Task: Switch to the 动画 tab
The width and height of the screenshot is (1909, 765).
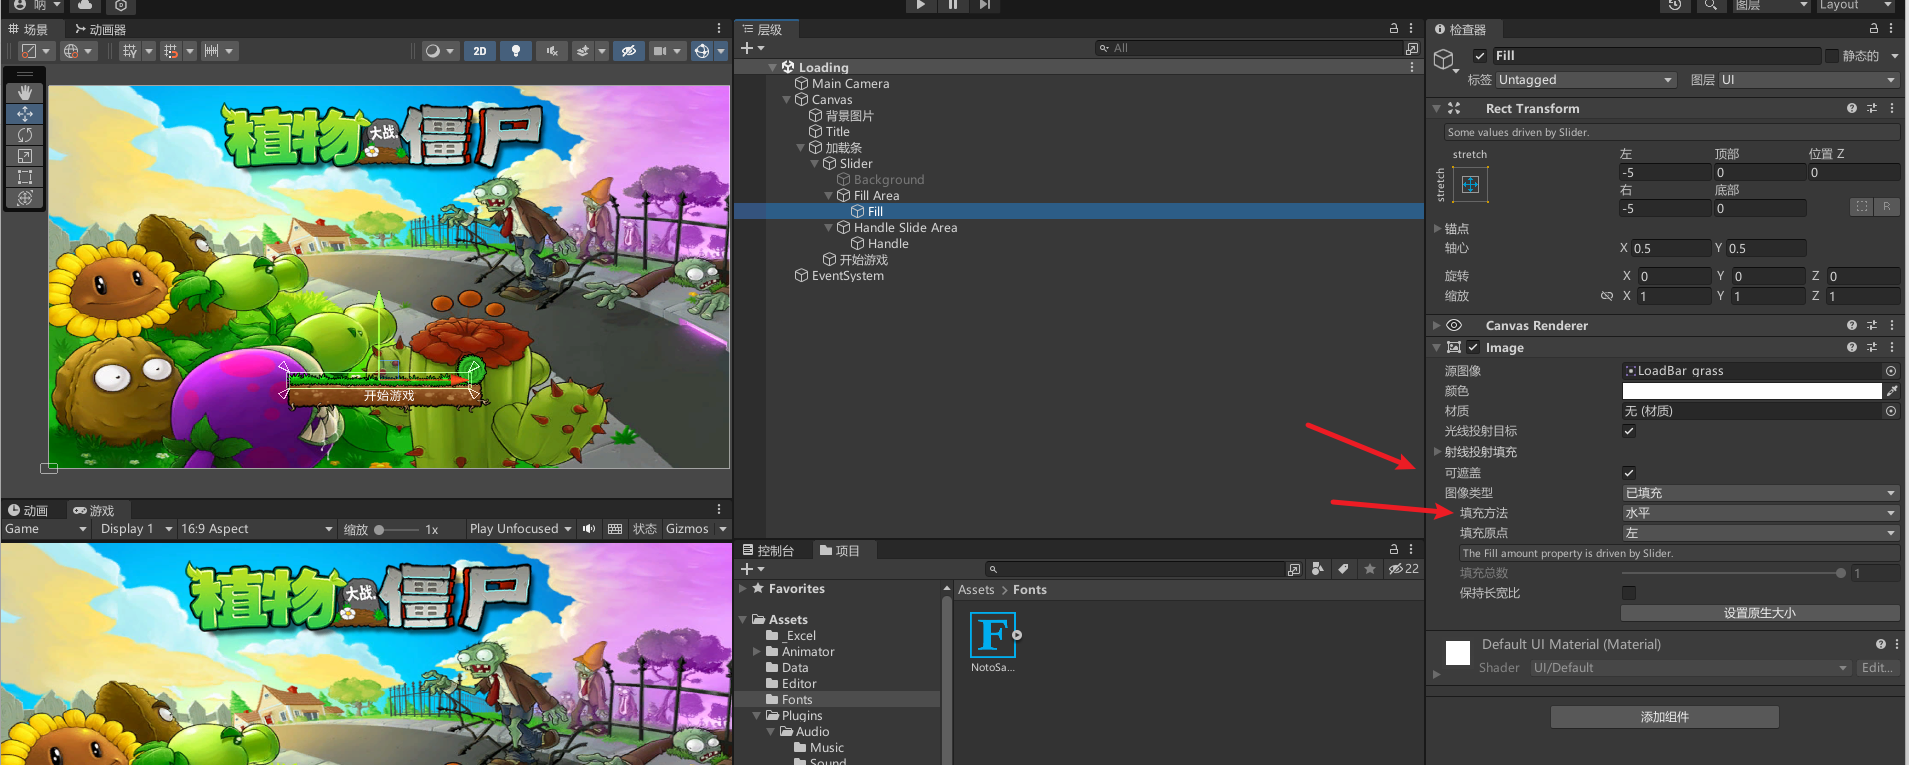Action: [x=28, y=511]
